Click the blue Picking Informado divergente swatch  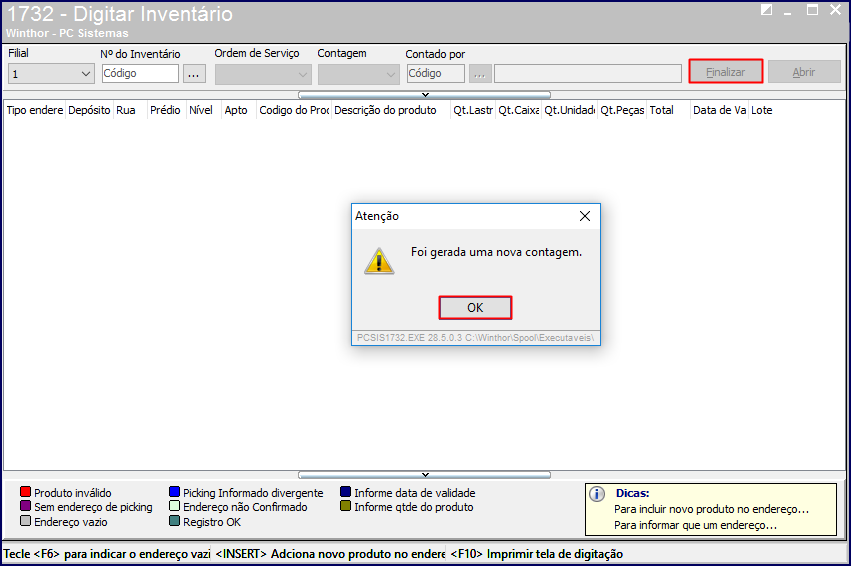pyautogui.click(x=174, y=492)
